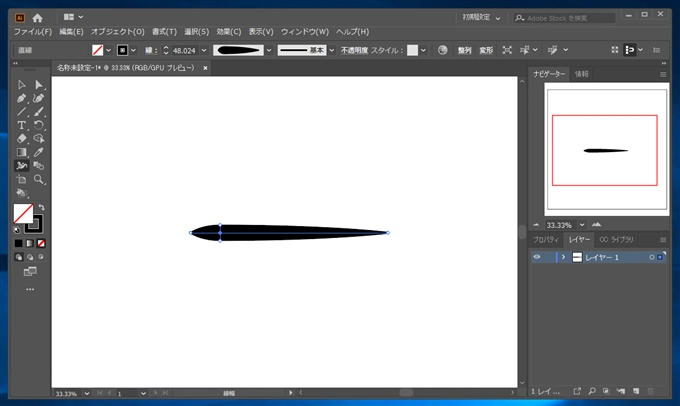This screenshot has height=406, width=680.
Task: Open arrange documents dropdown
Action: [73, 17]
